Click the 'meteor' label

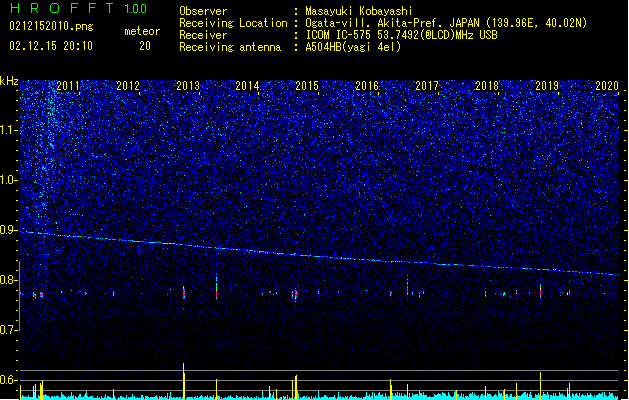click(142, 31)
